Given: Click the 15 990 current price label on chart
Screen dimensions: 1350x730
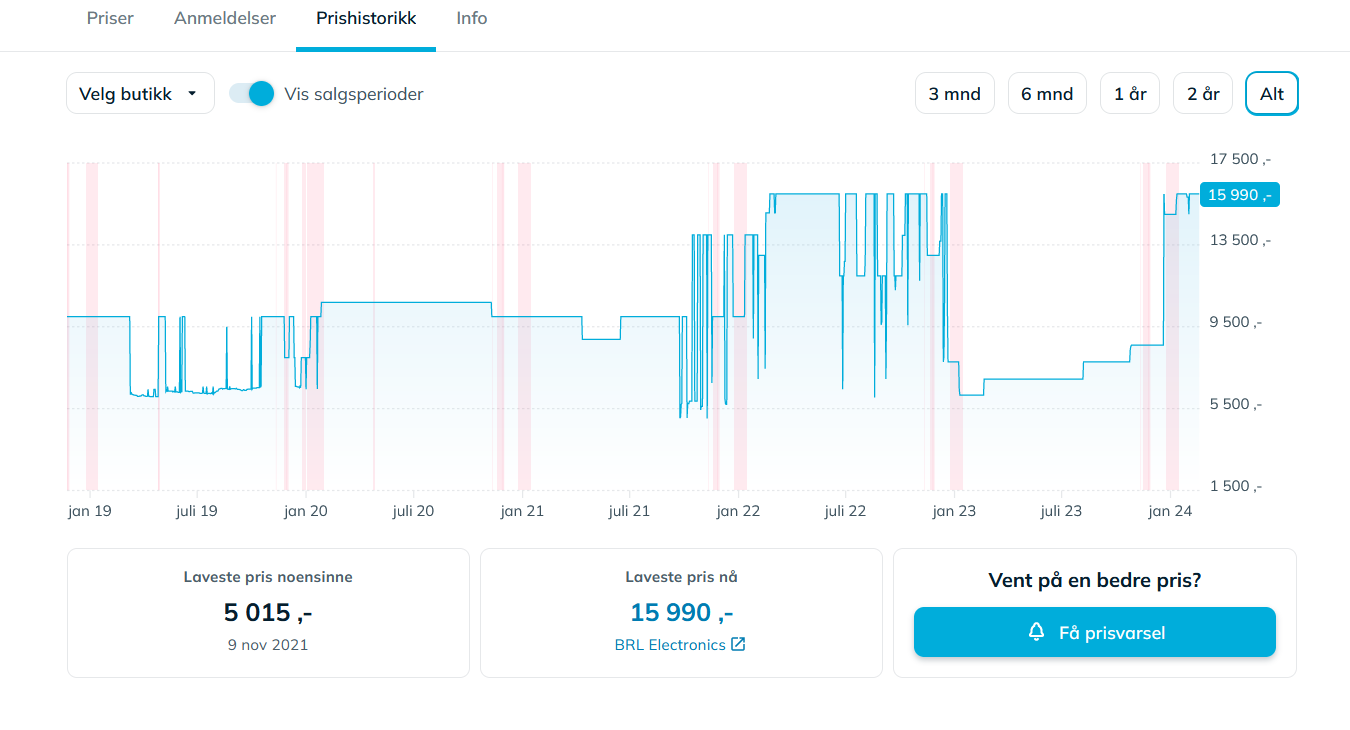Looking at the screenshot, I should tap(1239, 195).
